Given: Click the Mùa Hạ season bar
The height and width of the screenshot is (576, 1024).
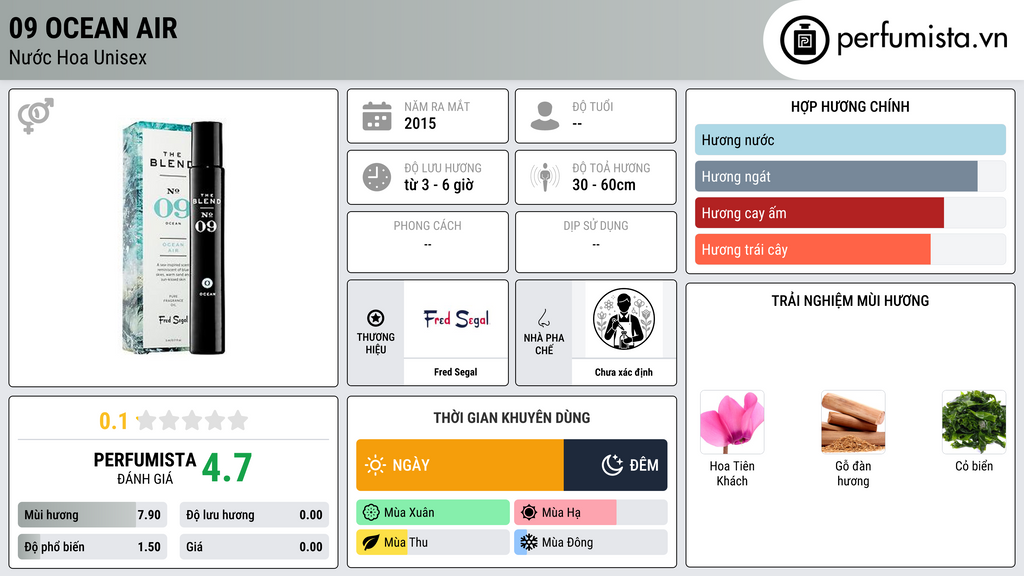Looking at the screenshot, I should 590,513.
